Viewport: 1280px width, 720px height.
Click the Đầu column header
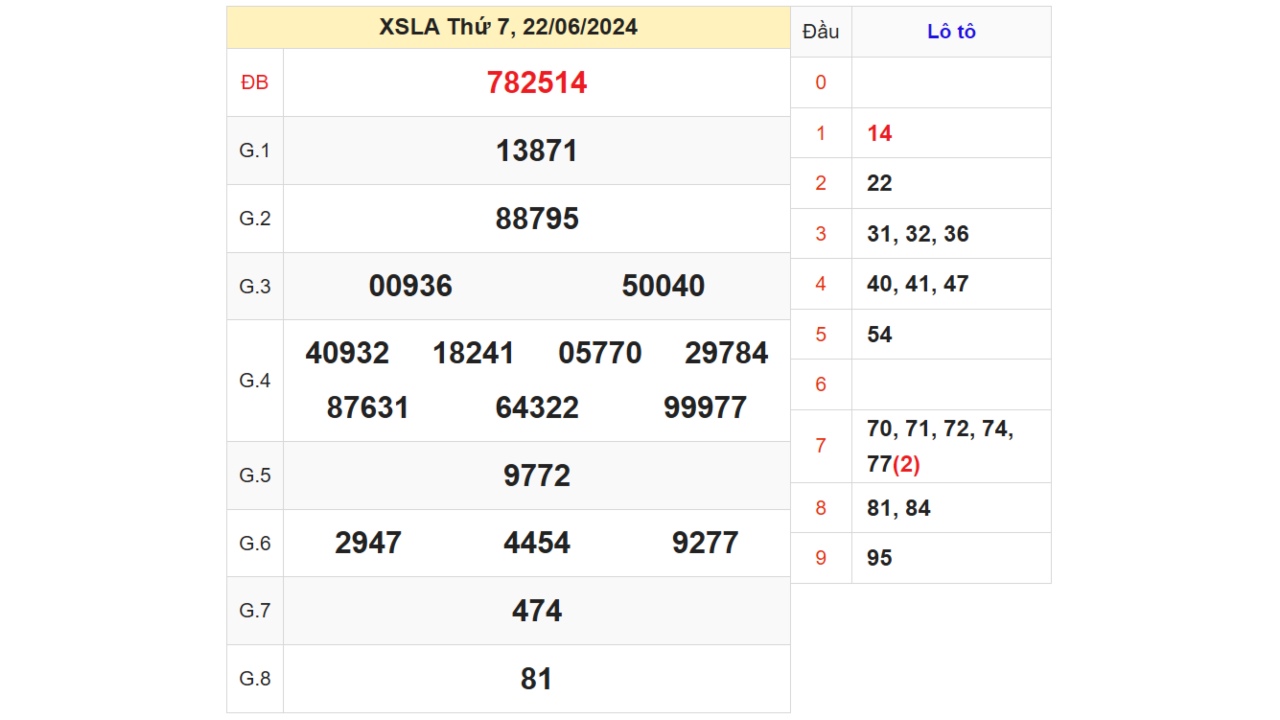pos(821,32)
